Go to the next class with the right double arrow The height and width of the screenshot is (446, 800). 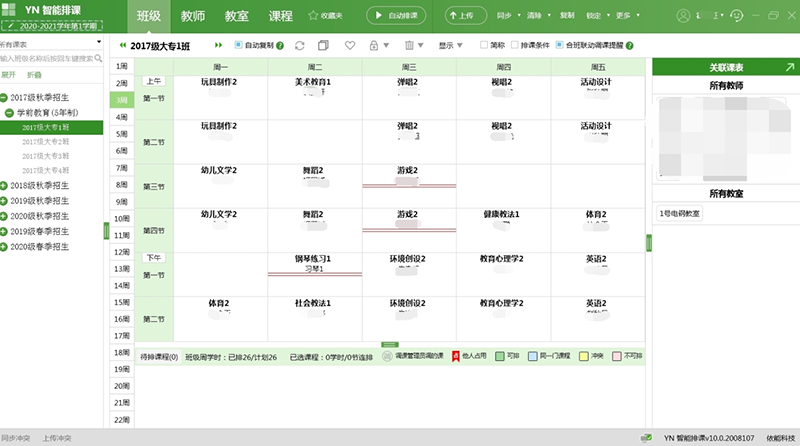[219, 46]
